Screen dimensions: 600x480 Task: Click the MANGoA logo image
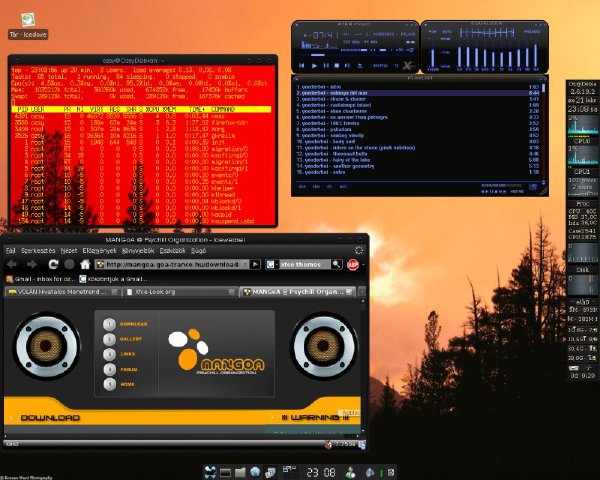click(216, 351)
